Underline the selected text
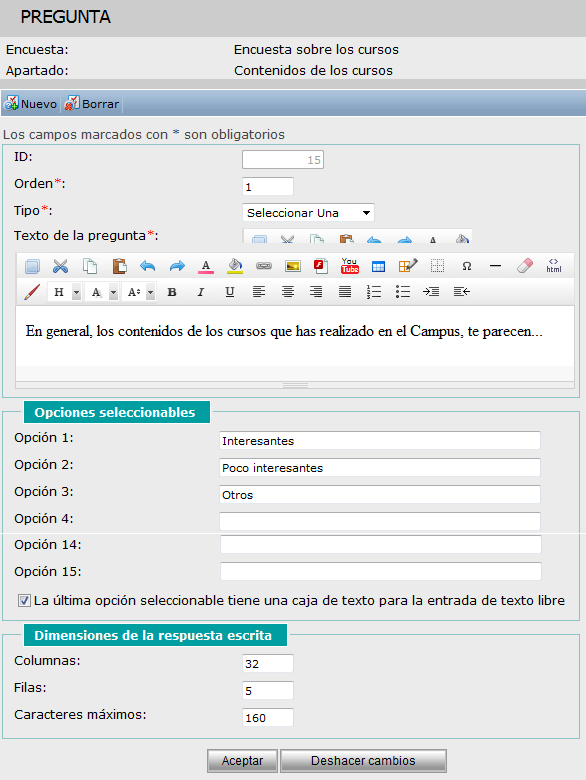 tap(229, 292)
